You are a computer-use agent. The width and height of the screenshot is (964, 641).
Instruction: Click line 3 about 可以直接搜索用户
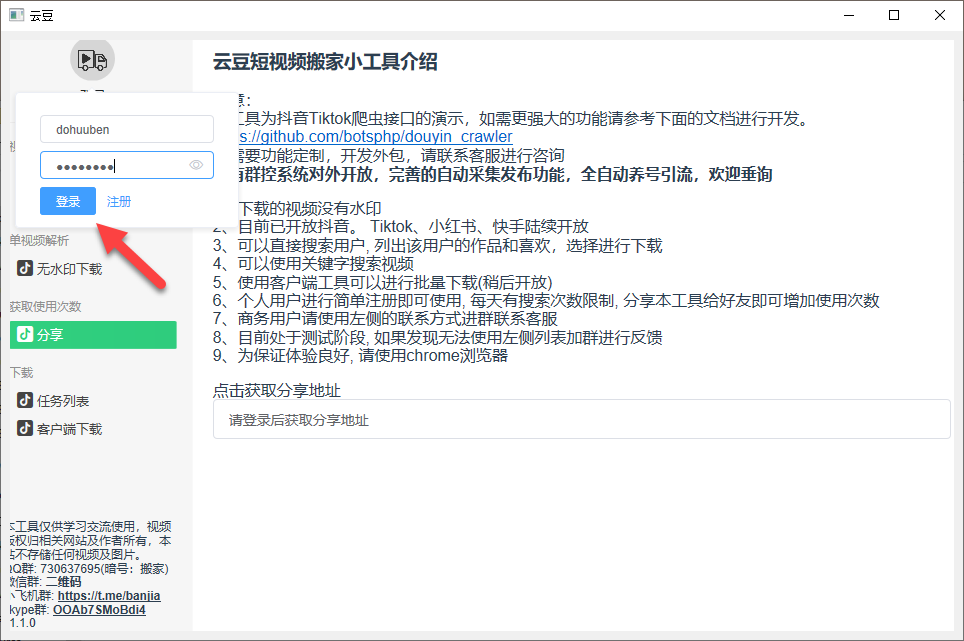tap(438, 246)
